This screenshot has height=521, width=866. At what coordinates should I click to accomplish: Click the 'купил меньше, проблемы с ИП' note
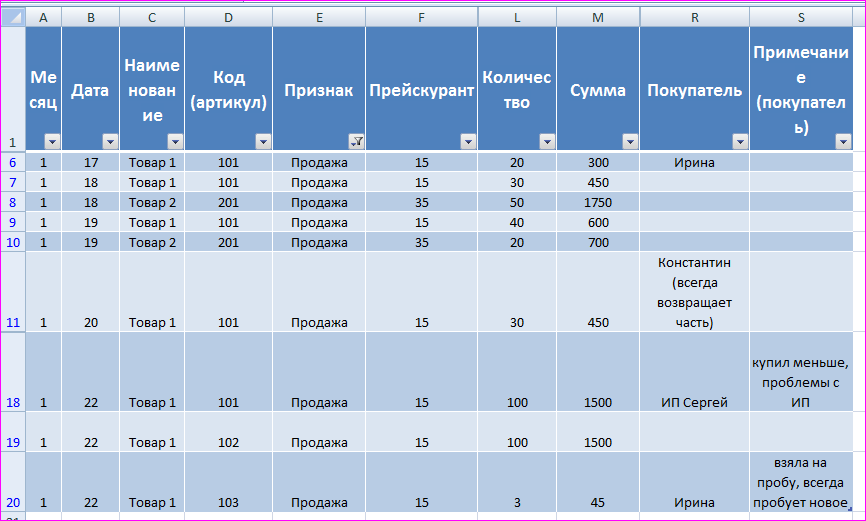(801, 372)
